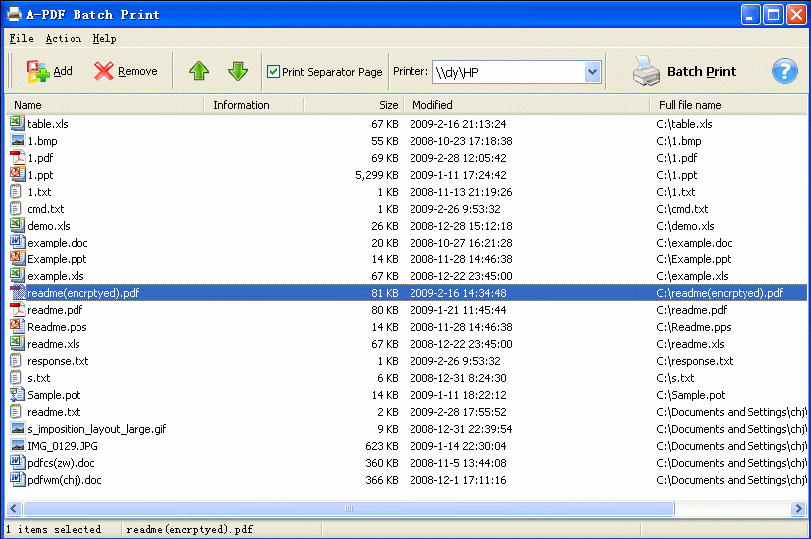Image resolution: width=811 pixels, height=539 pixels.
Task: Toggle the Print Separator Page checkbox
Action: tap(273, 72)
